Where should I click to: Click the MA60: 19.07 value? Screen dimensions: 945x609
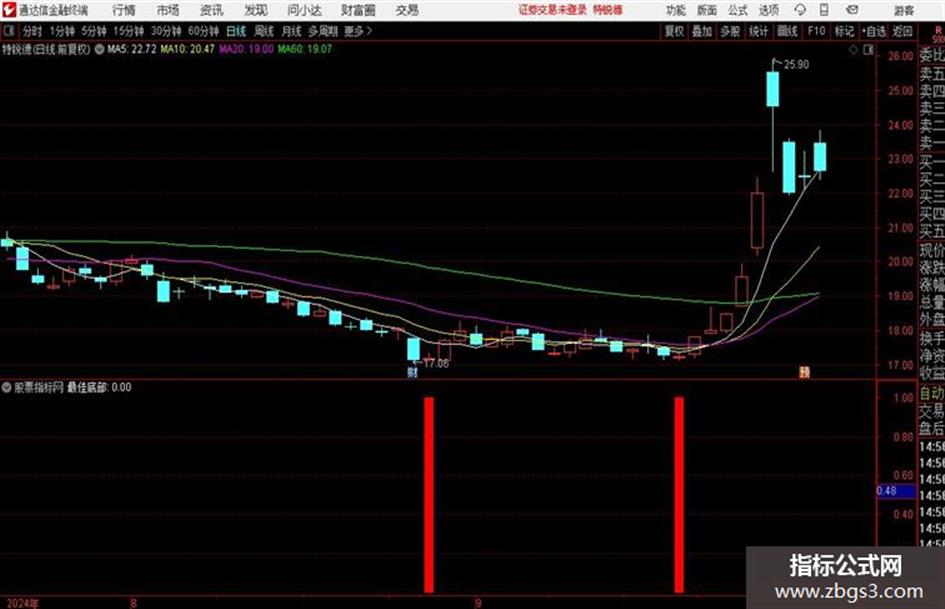pos(304,49)
